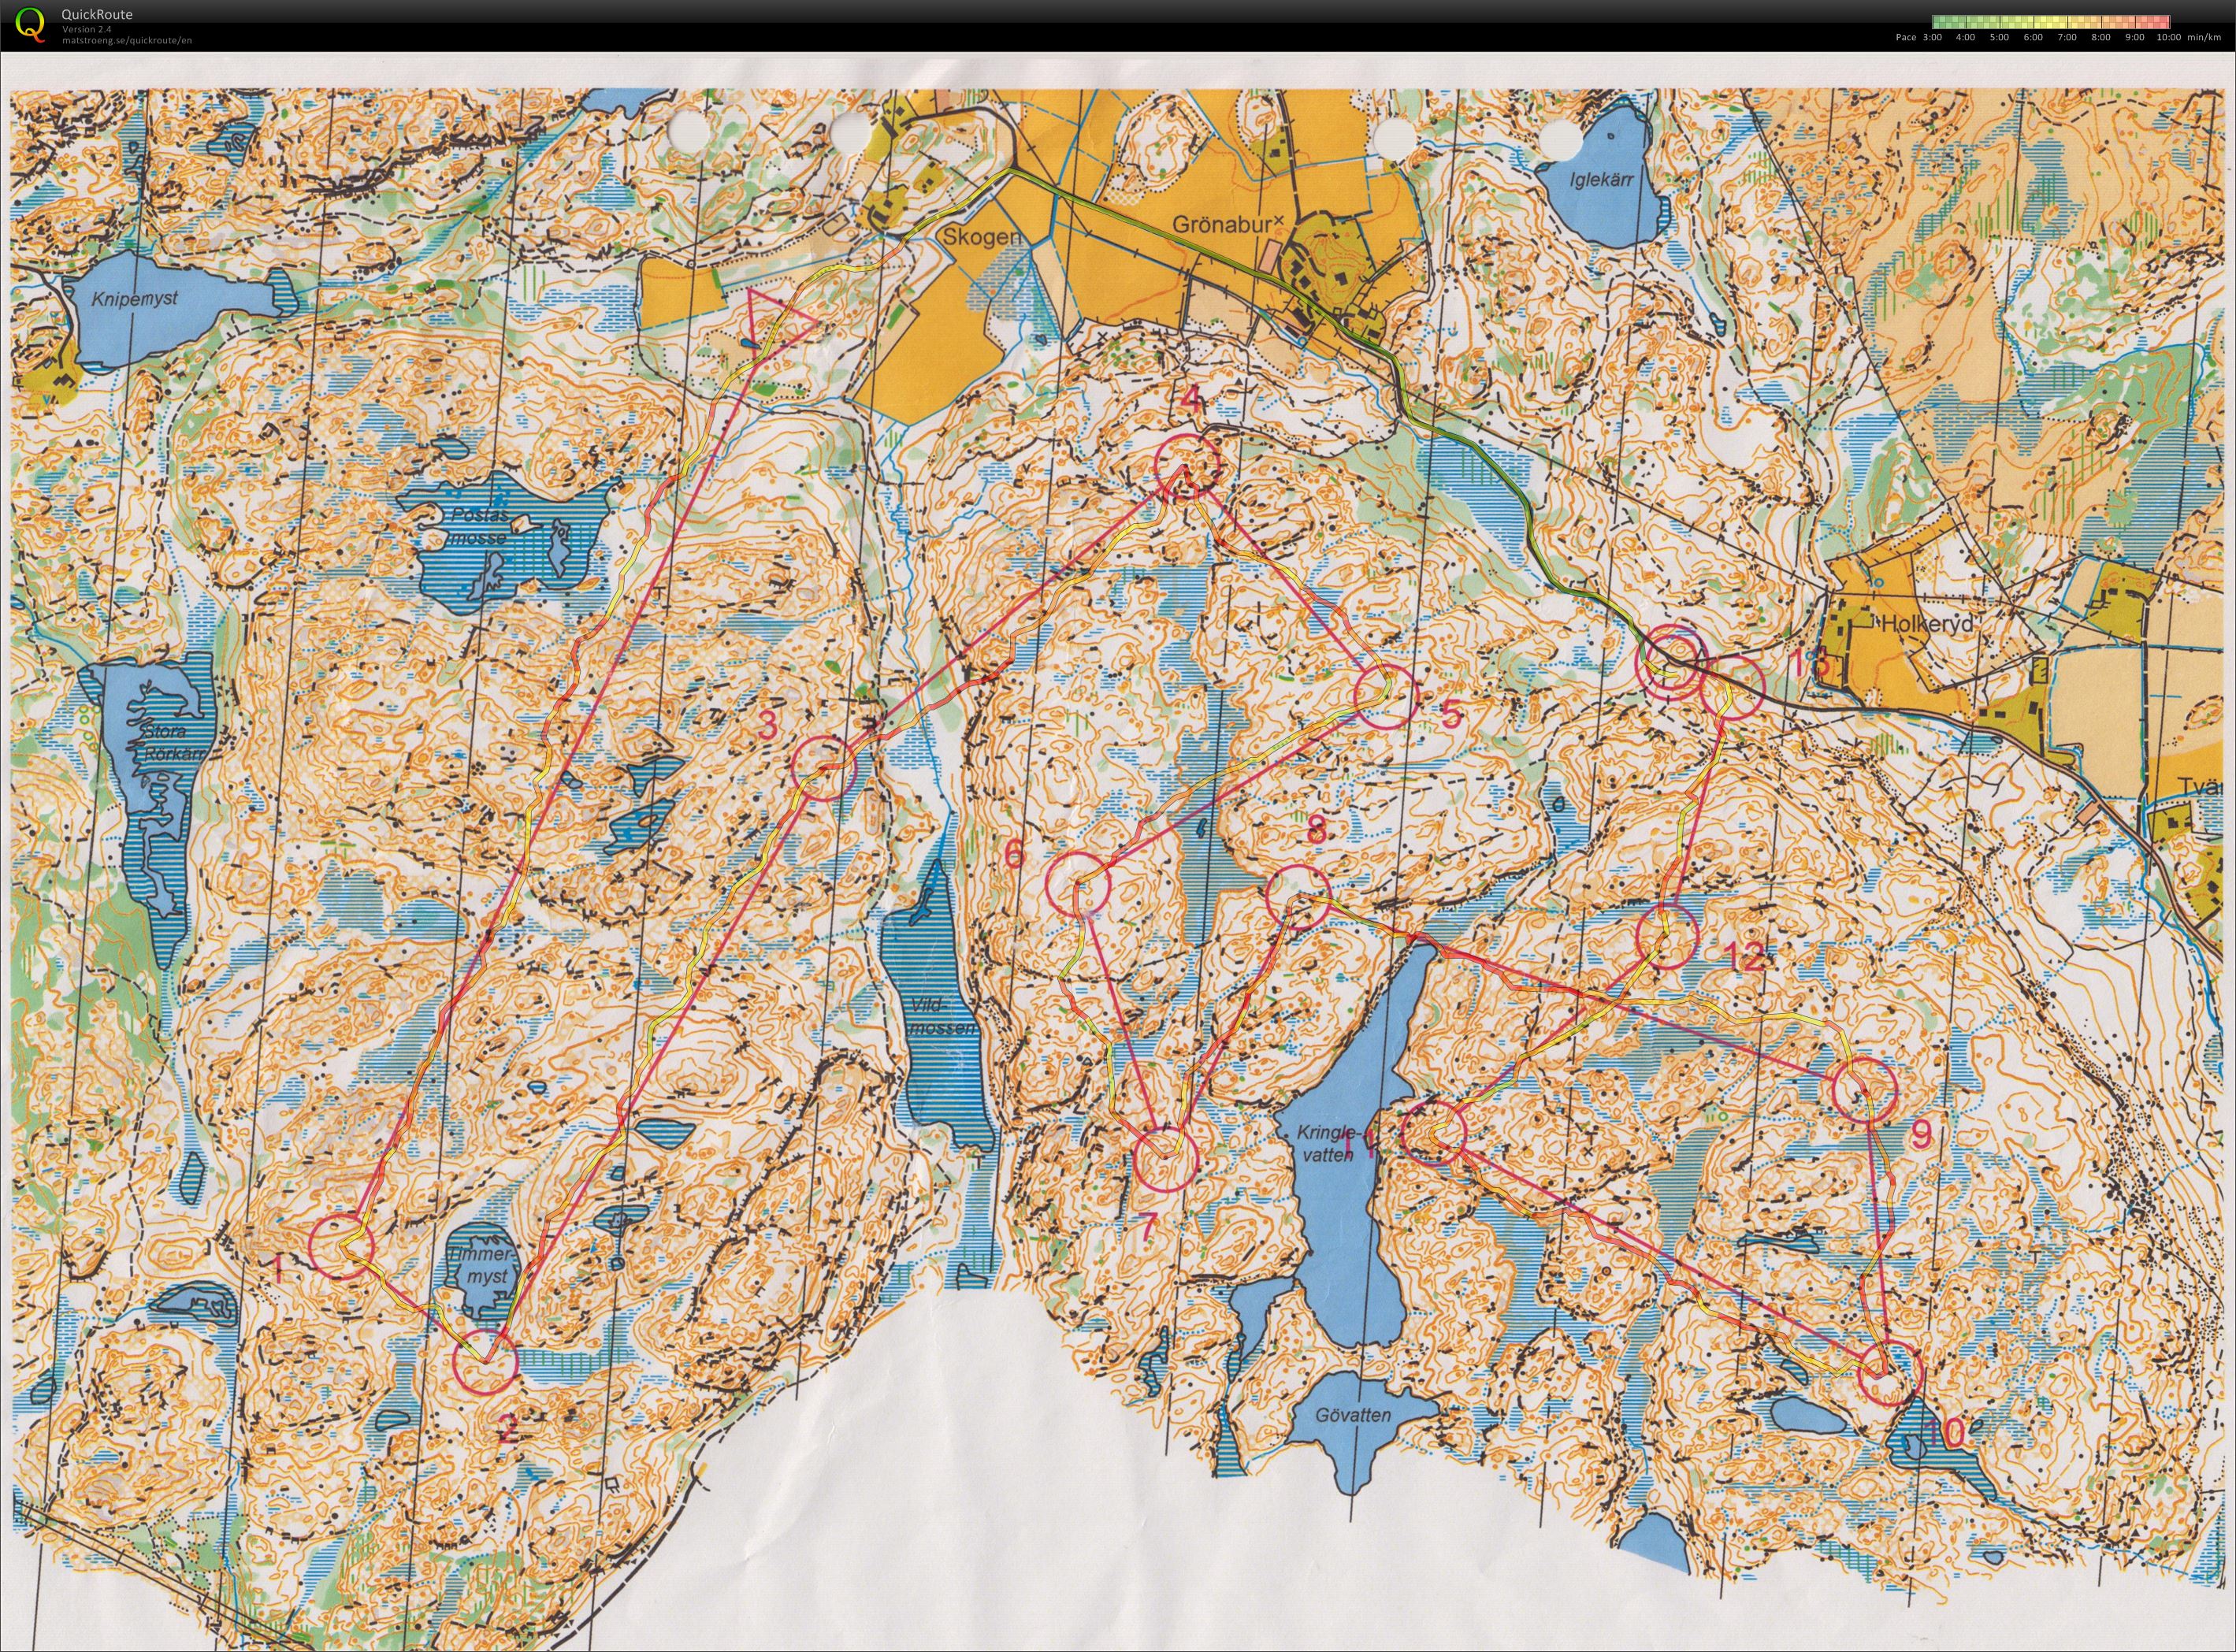Select control circle 12
The height and width of the screenshot is (1652, 2236).
(x=1668, y=937)
